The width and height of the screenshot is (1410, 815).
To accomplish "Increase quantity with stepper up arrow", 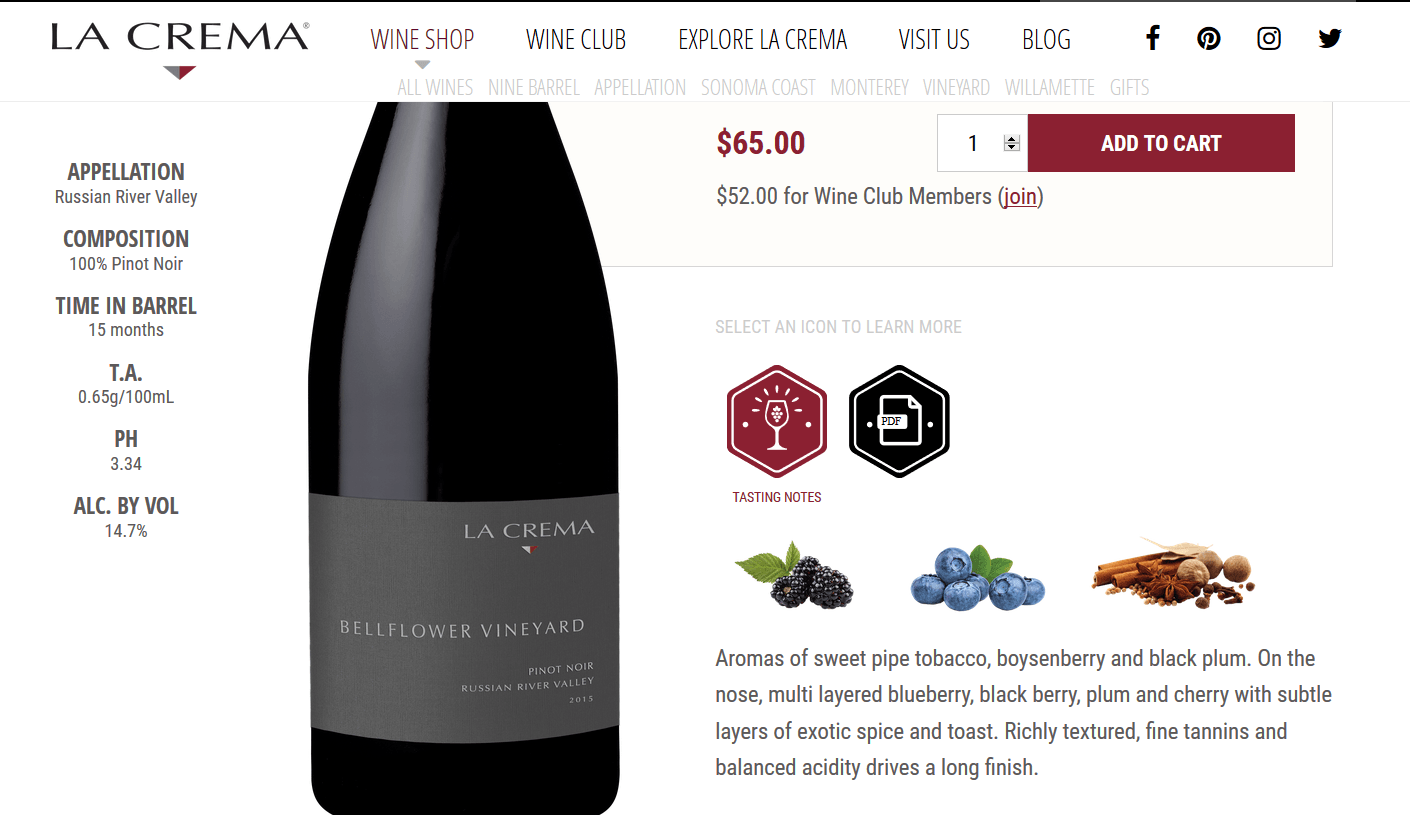I will (1011, 138).
